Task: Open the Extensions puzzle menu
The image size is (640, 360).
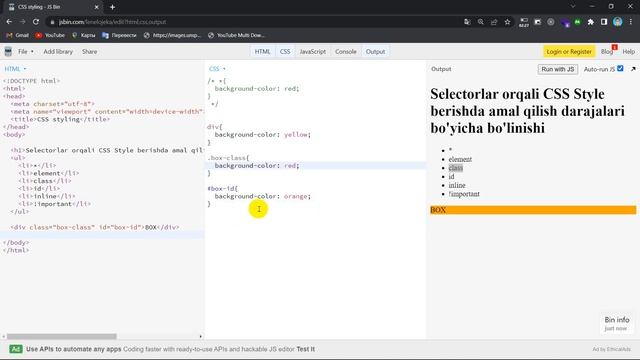Action: pyautogui.click(x=591, y=22)
